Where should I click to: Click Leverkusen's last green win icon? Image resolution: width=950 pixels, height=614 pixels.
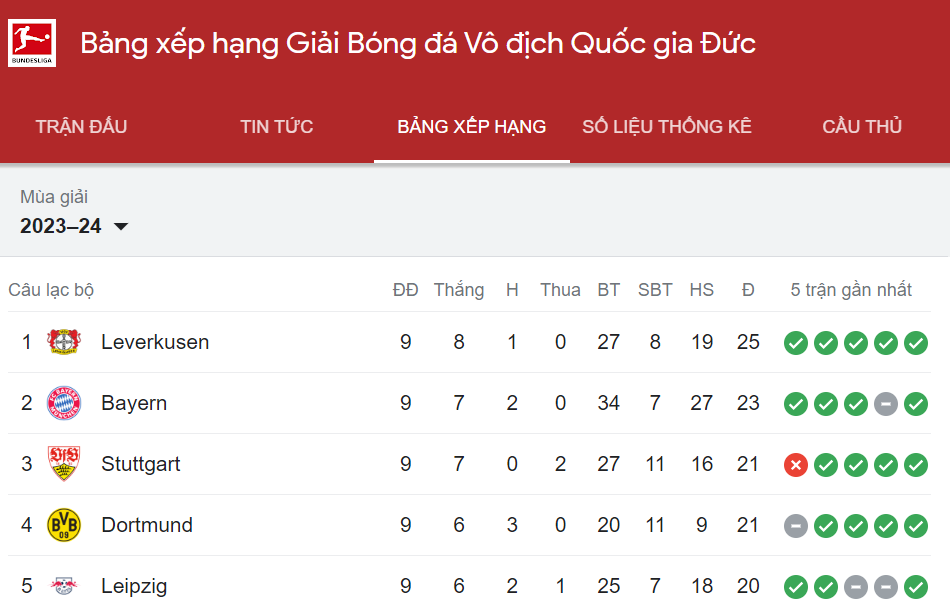click(915, 343)
